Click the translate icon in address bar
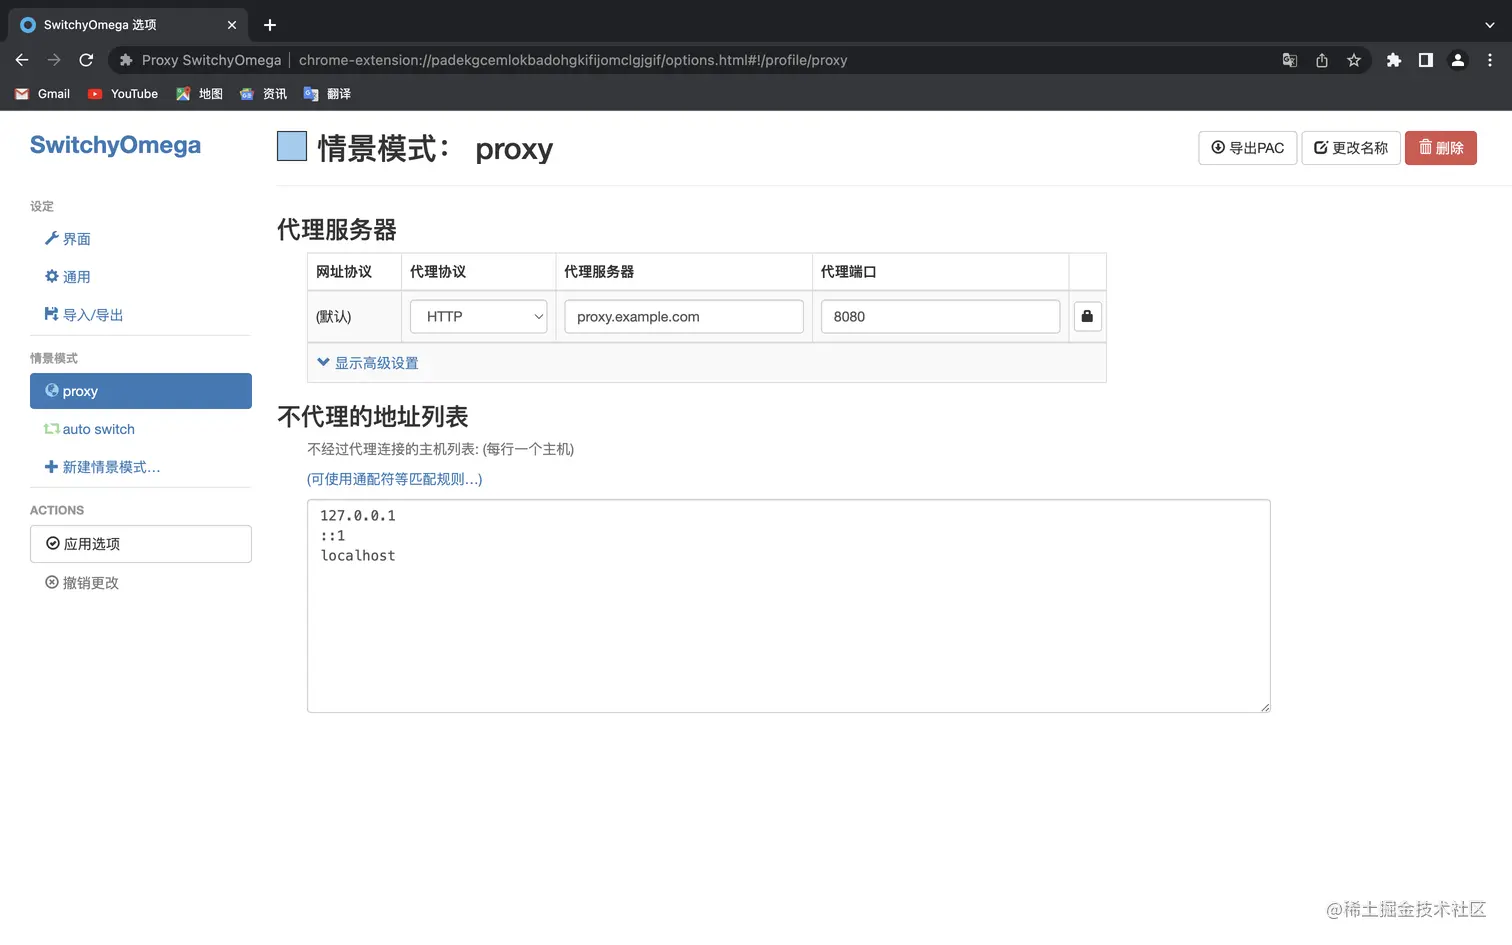Image resolution: width=1512 pixels, height=945 pixels. click(1290, 60)
